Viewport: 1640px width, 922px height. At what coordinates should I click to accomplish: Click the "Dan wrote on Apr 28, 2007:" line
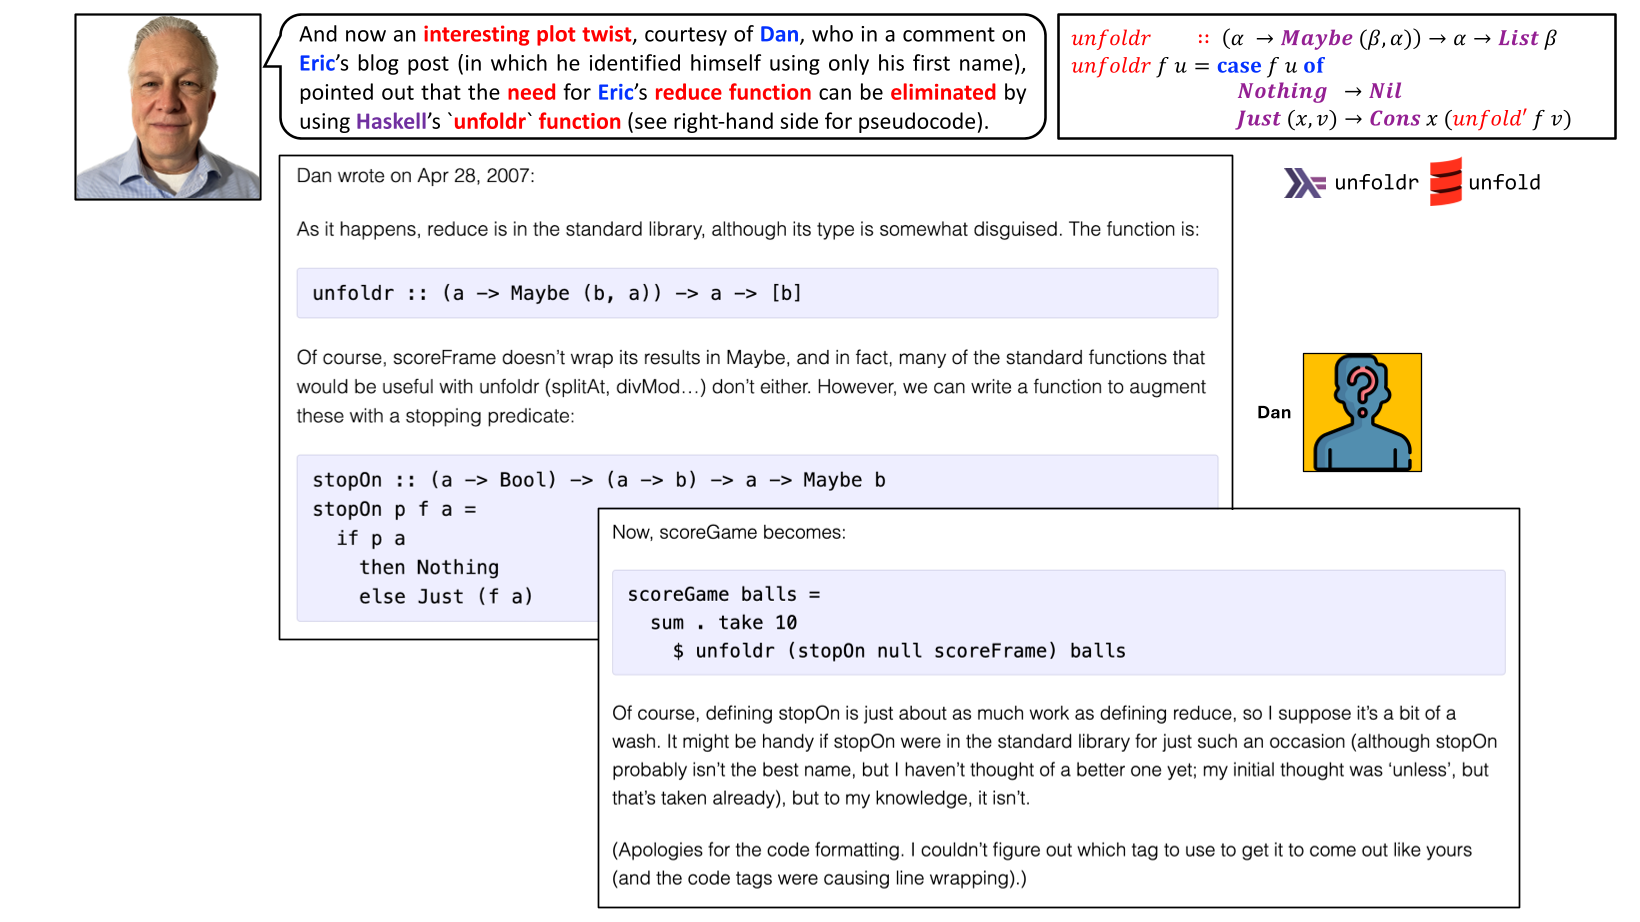[416, 176]
